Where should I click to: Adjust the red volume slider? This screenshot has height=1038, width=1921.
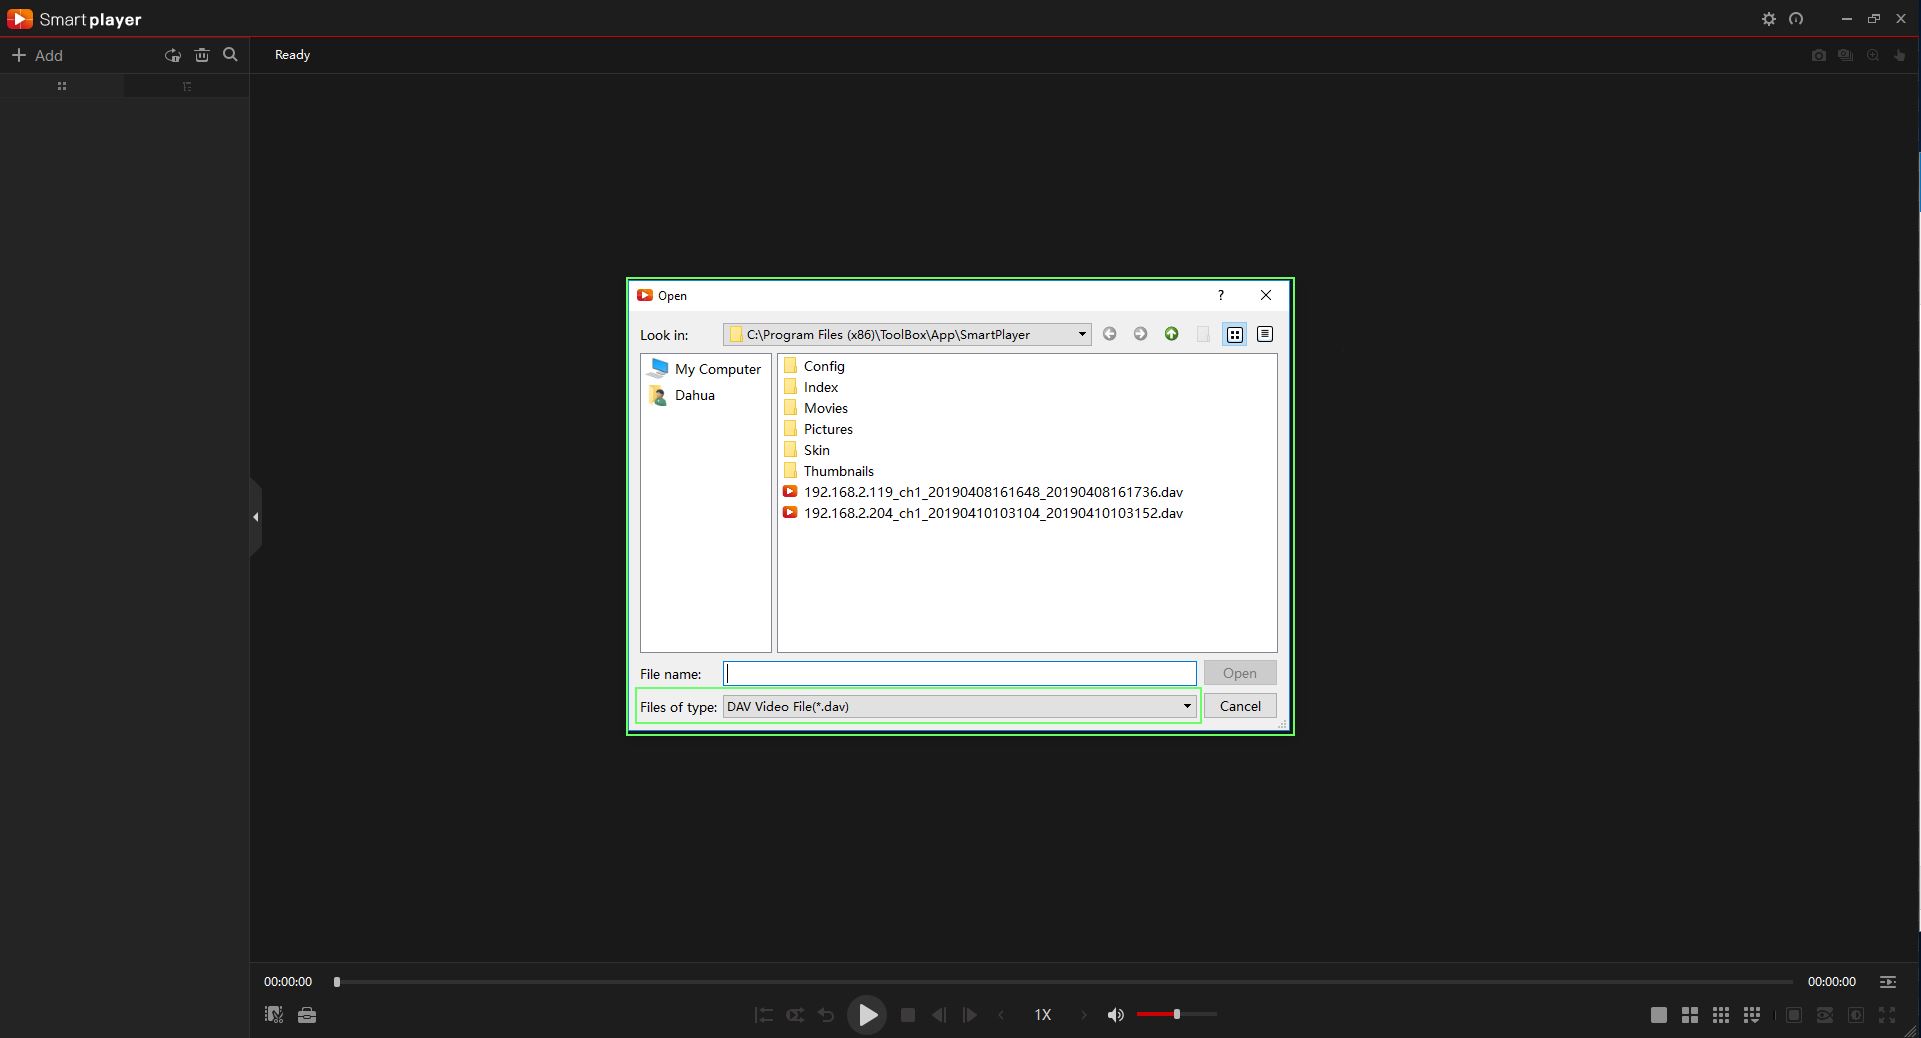click(1177, 1014)
